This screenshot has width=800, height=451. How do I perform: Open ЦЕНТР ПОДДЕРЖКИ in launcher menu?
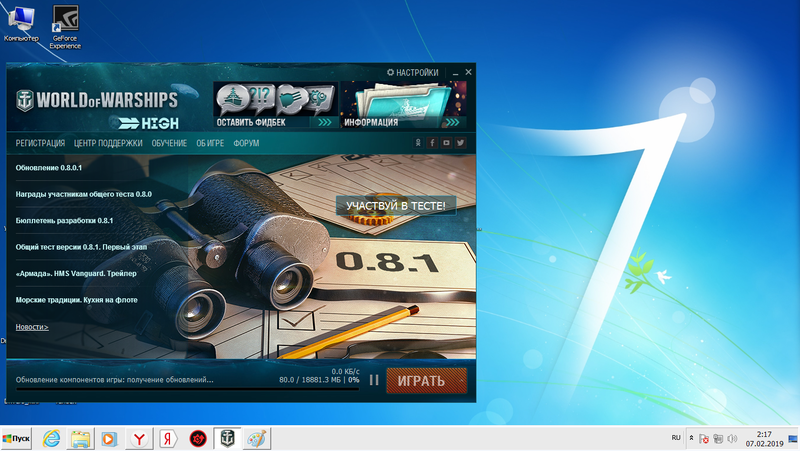click(108, 143)
